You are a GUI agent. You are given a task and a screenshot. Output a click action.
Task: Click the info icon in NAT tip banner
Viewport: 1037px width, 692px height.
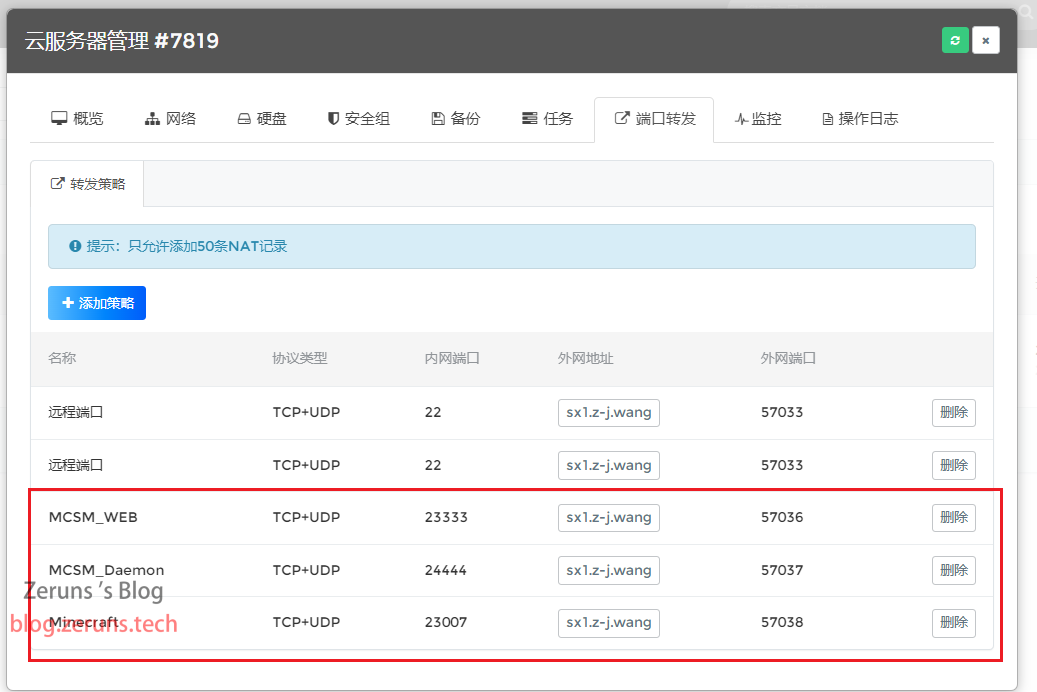point(75,246)
